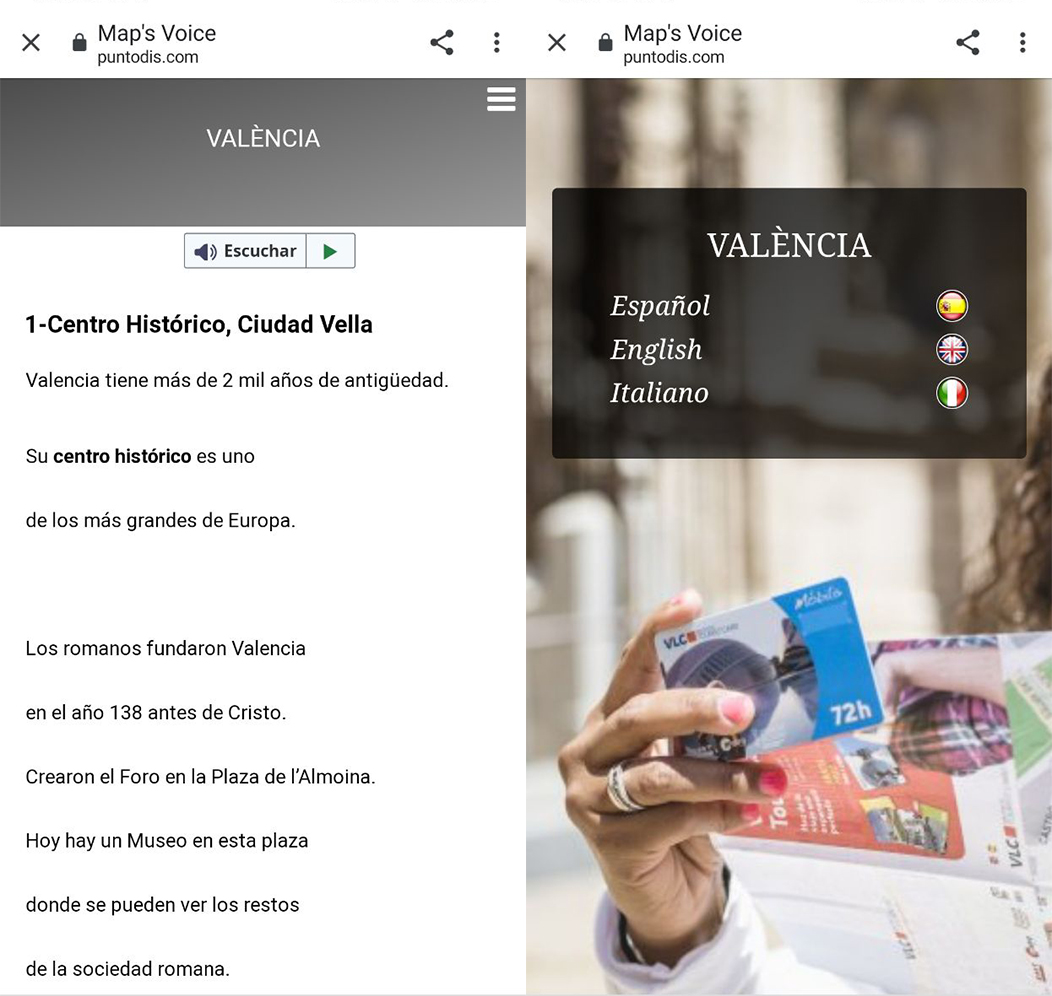Open left browser three-dot overflow menu
Image resolution: width=1052 pixels, height=996 pixels.
coord(496,42)
